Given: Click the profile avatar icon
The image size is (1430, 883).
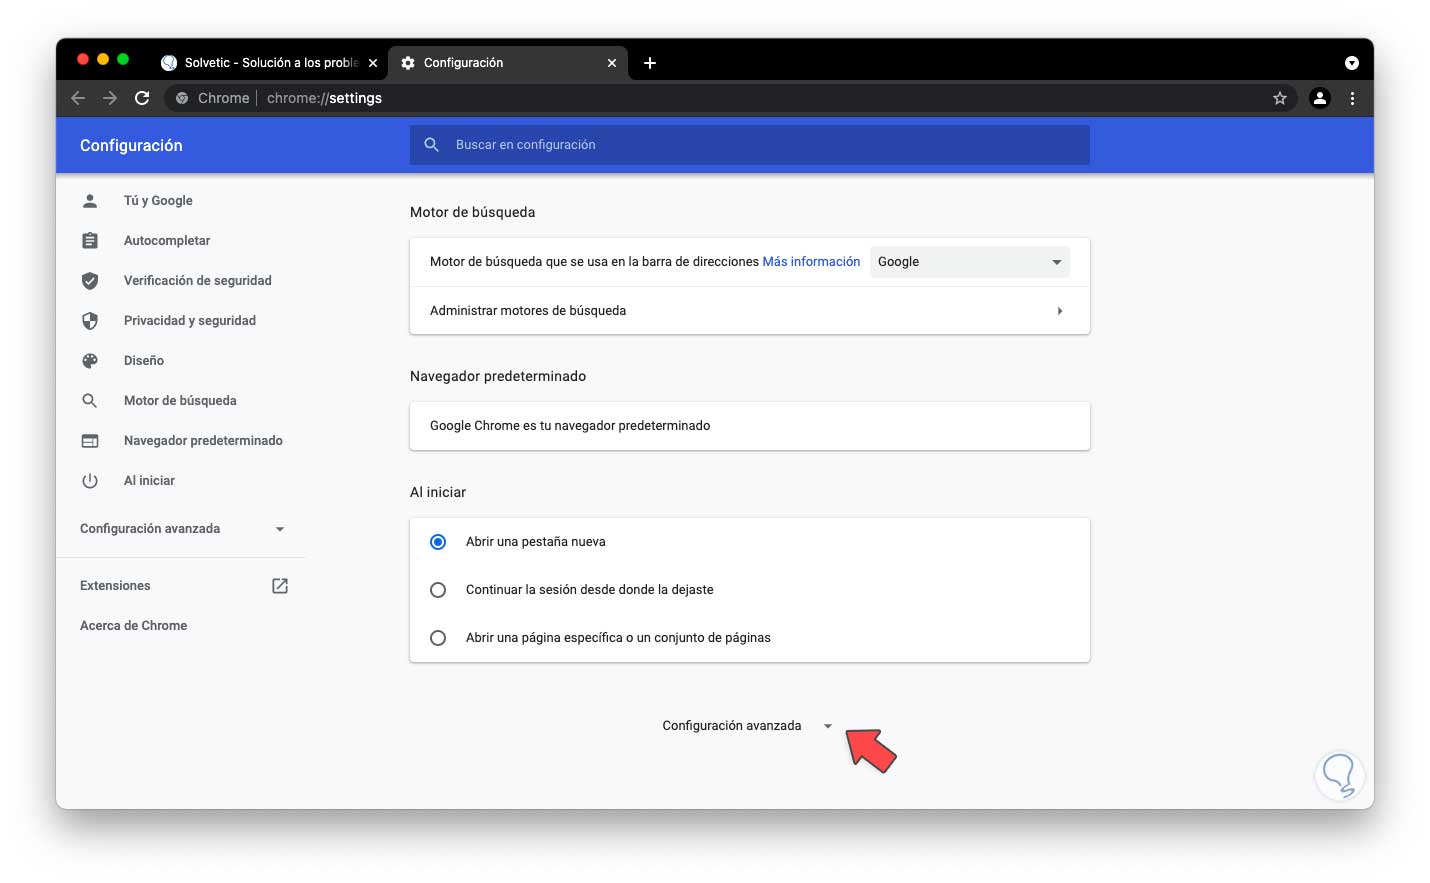Looking at the screenshot, I should tap(1320, 98).
